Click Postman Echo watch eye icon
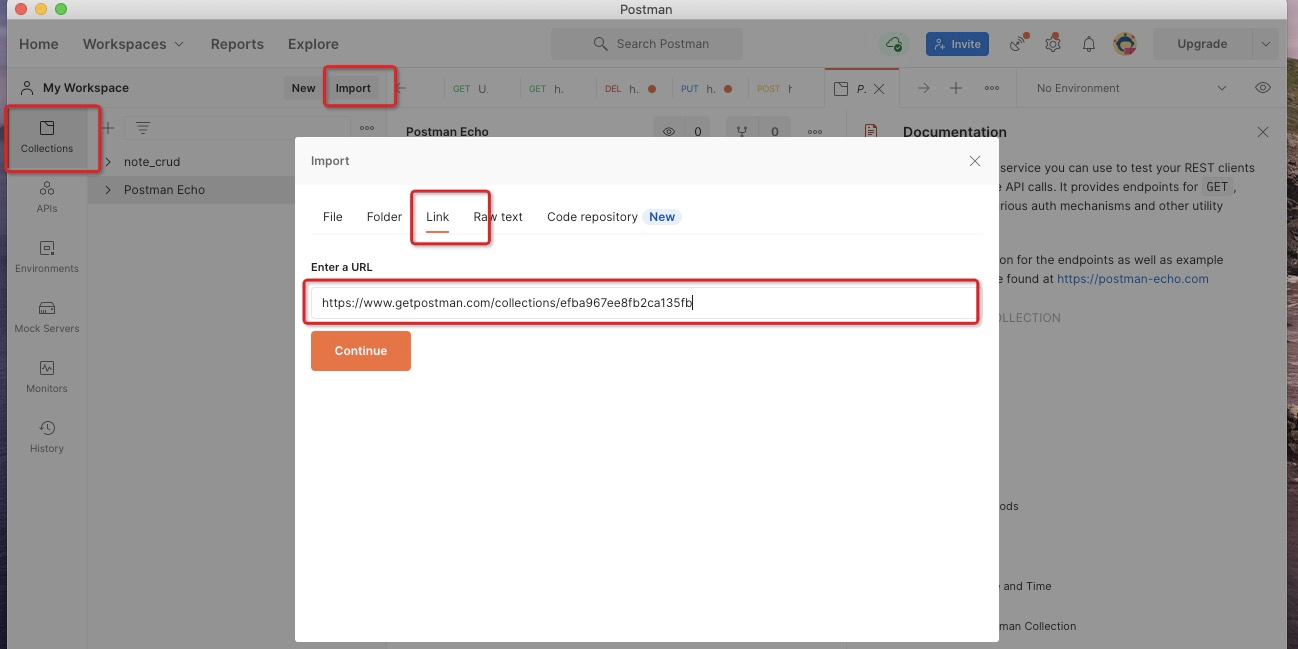1298x649 pixels. click(669, 131)
